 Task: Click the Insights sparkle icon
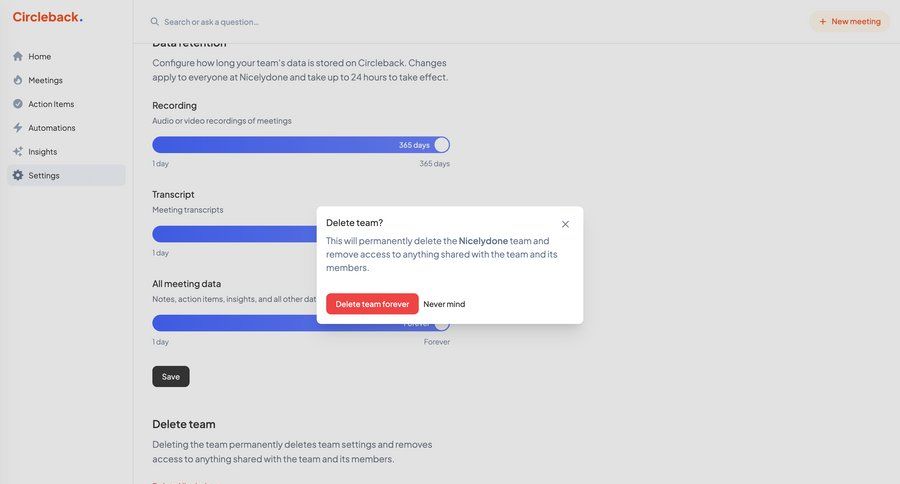(x=18, y=152)
